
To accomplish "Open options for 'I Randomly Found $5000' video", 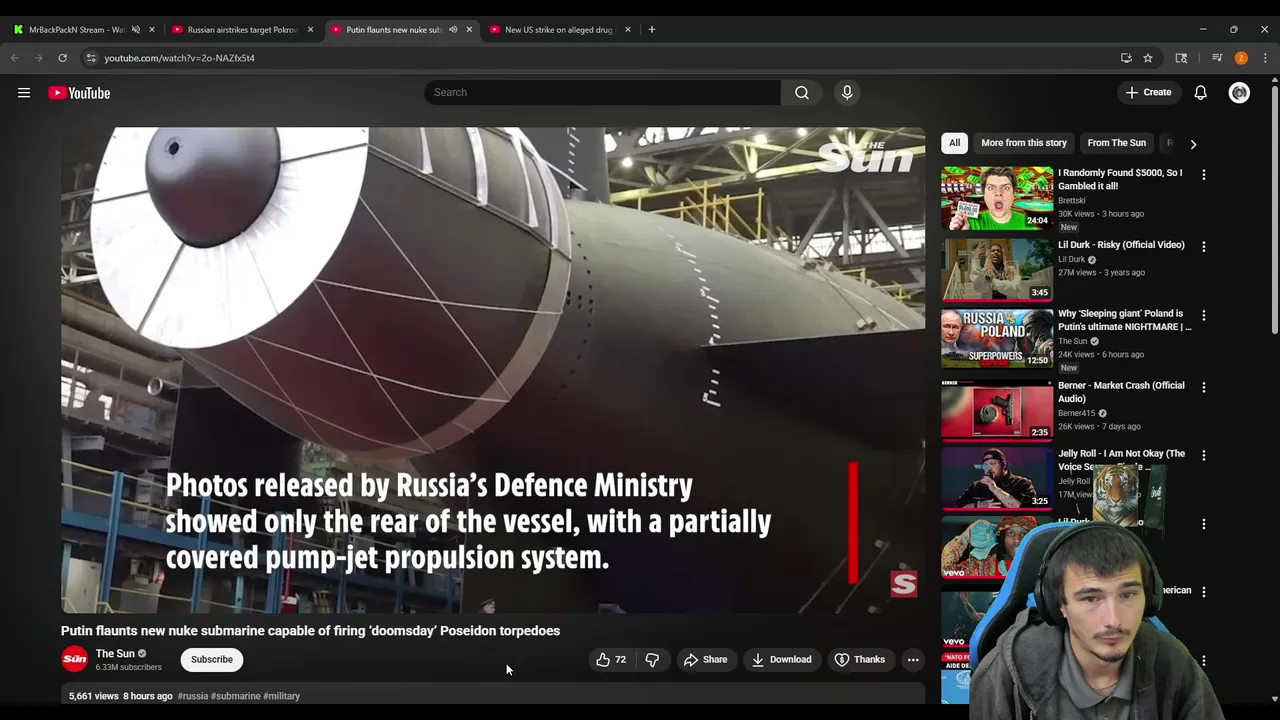I will pos(1204,174).
